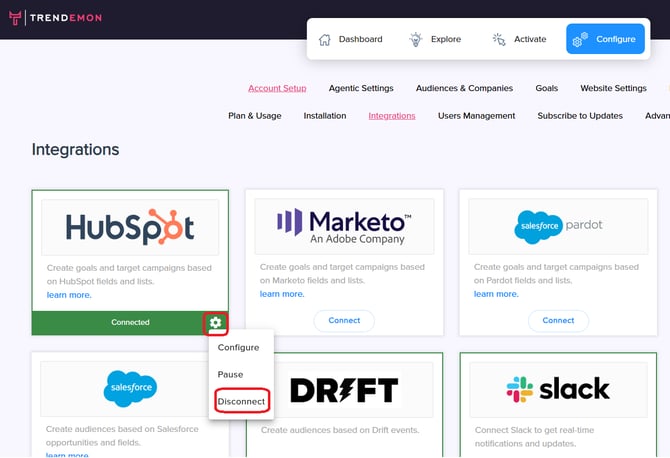Click the HubSpot logo card image
Image resolution: width=670 pixels, height=458 pixels.
(x=130, y=227)
